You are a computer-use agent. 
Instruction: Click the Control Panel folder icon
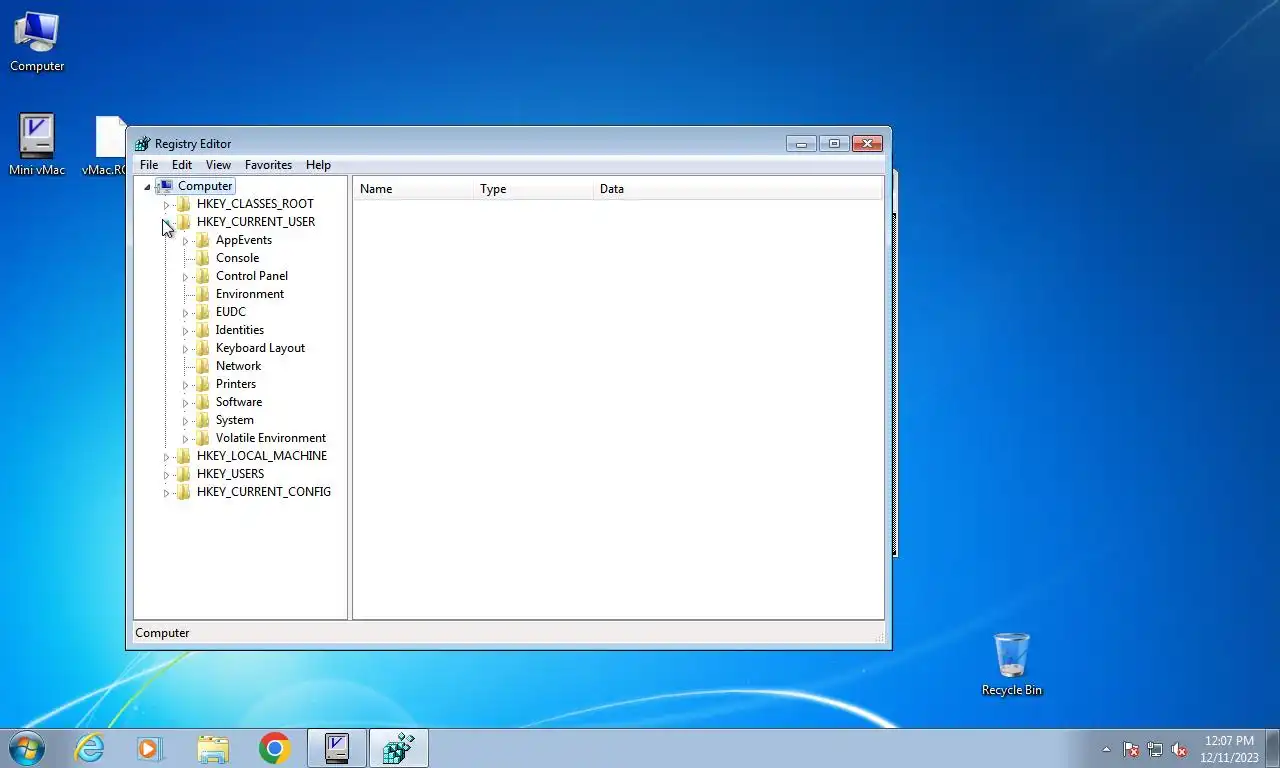203,276
